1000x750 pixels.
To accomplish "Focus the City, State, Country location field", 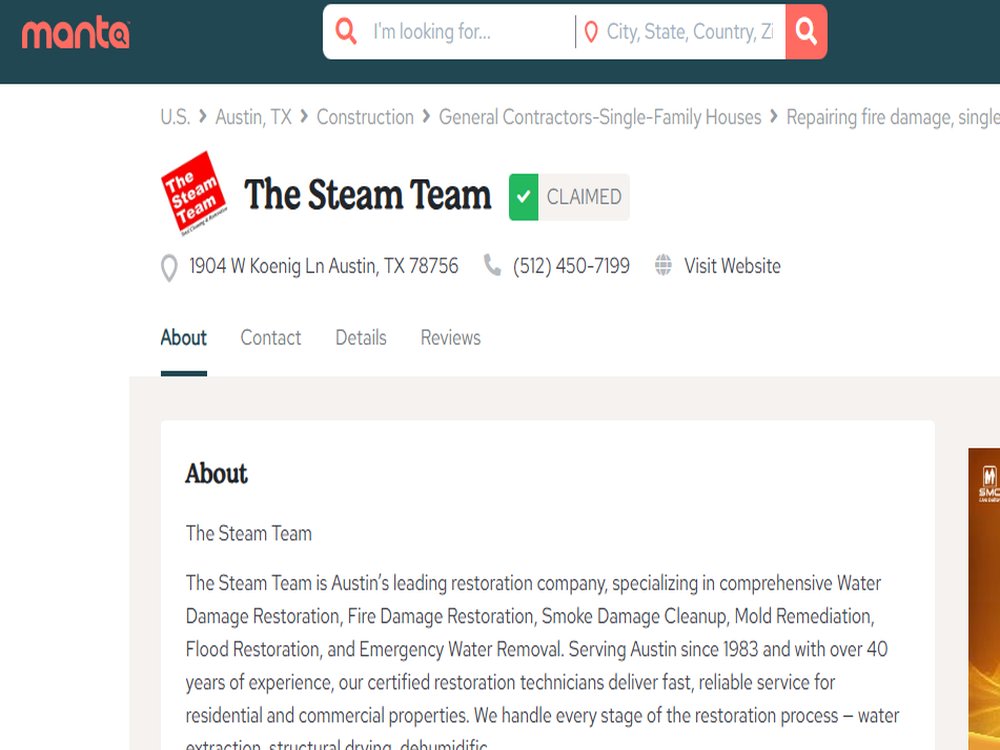I will click(x=689, y=31).
